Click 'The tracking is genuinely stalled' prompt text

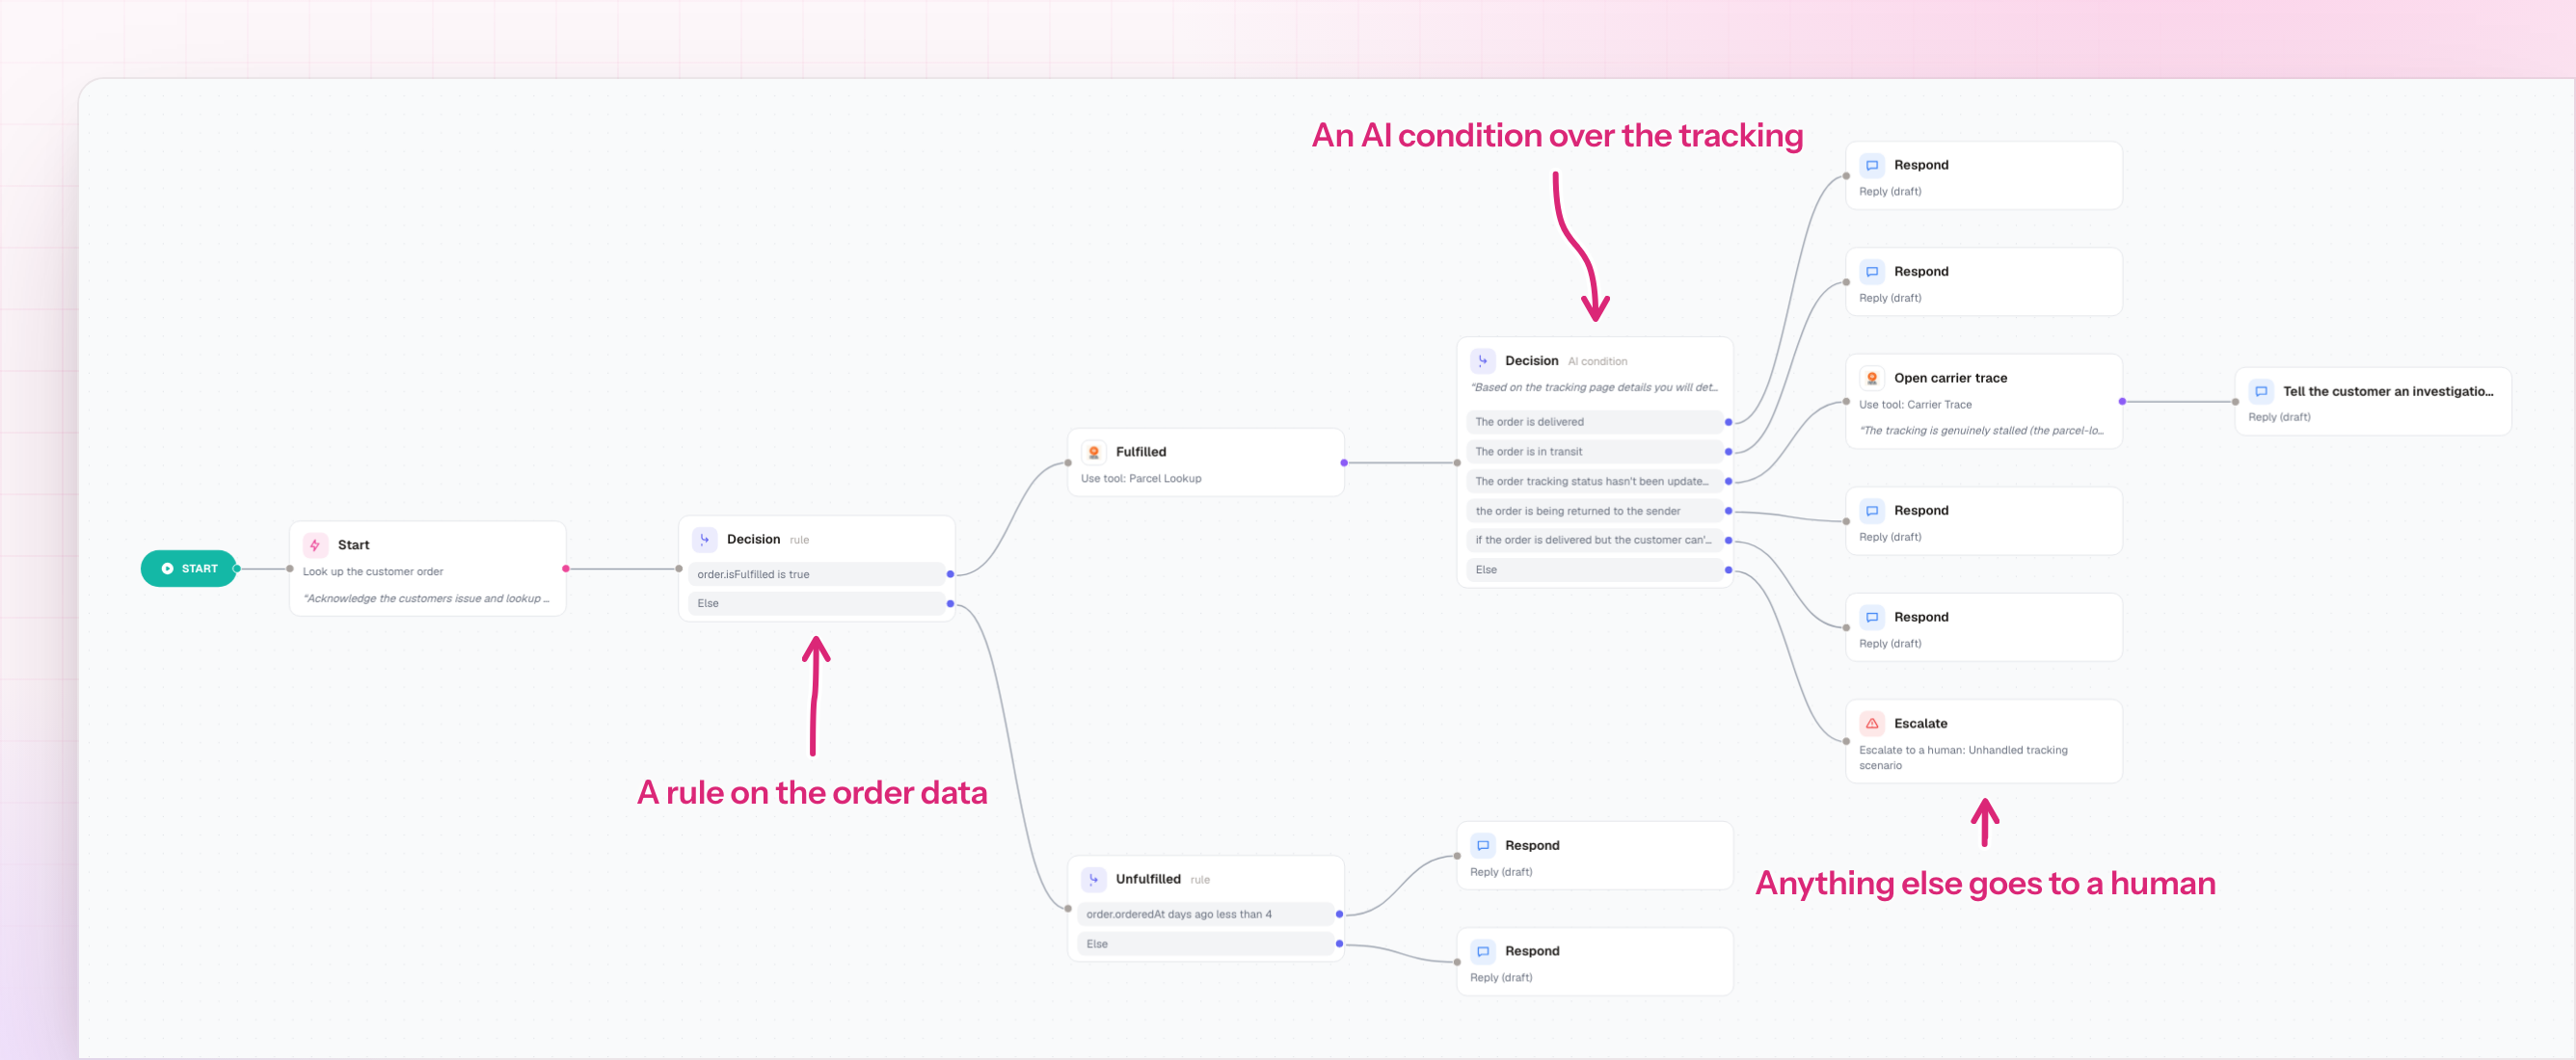point(1981,431)
